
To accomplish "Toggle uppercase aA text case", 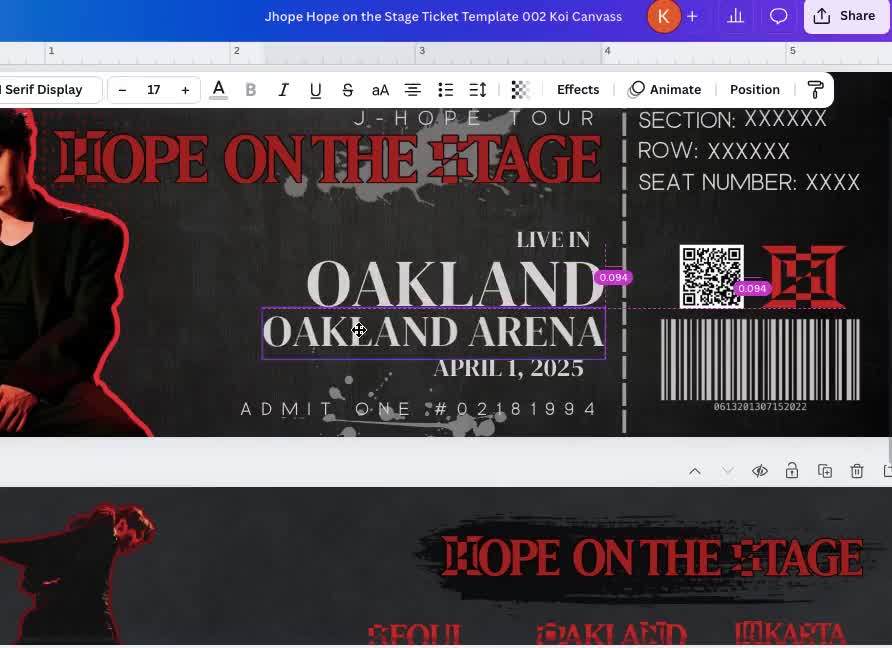I will (x=380, y=90).
